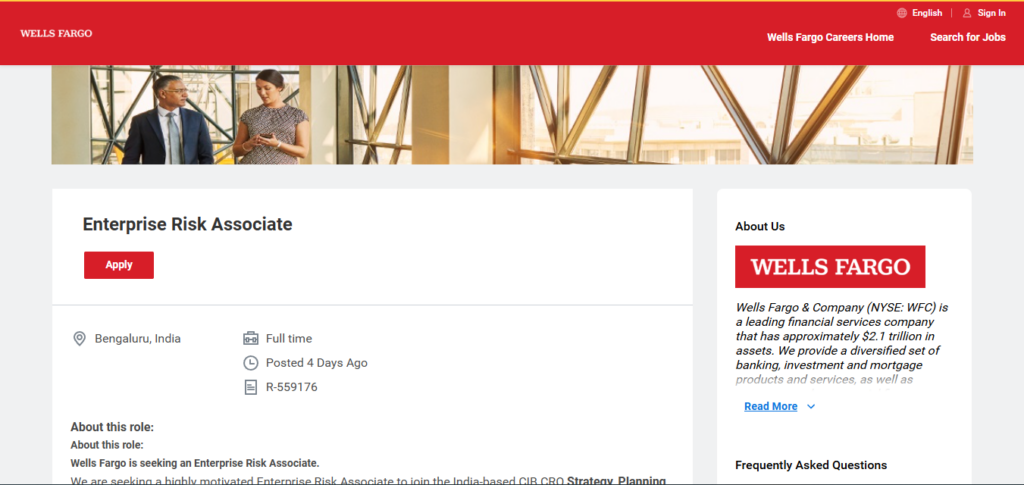1024x485 pixels.
Task: Select 'Wells Fargo is seeking an Enterprise Risk Associate' line
Action: (195, 463)
